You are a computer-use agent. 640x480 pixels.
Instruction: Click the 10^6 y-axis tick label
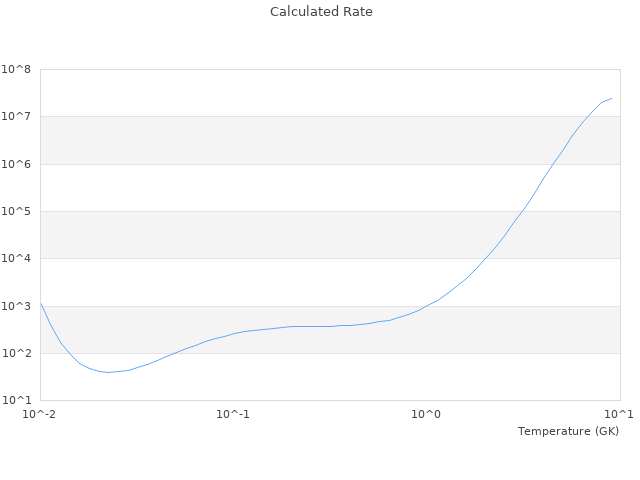click(17, 164)
